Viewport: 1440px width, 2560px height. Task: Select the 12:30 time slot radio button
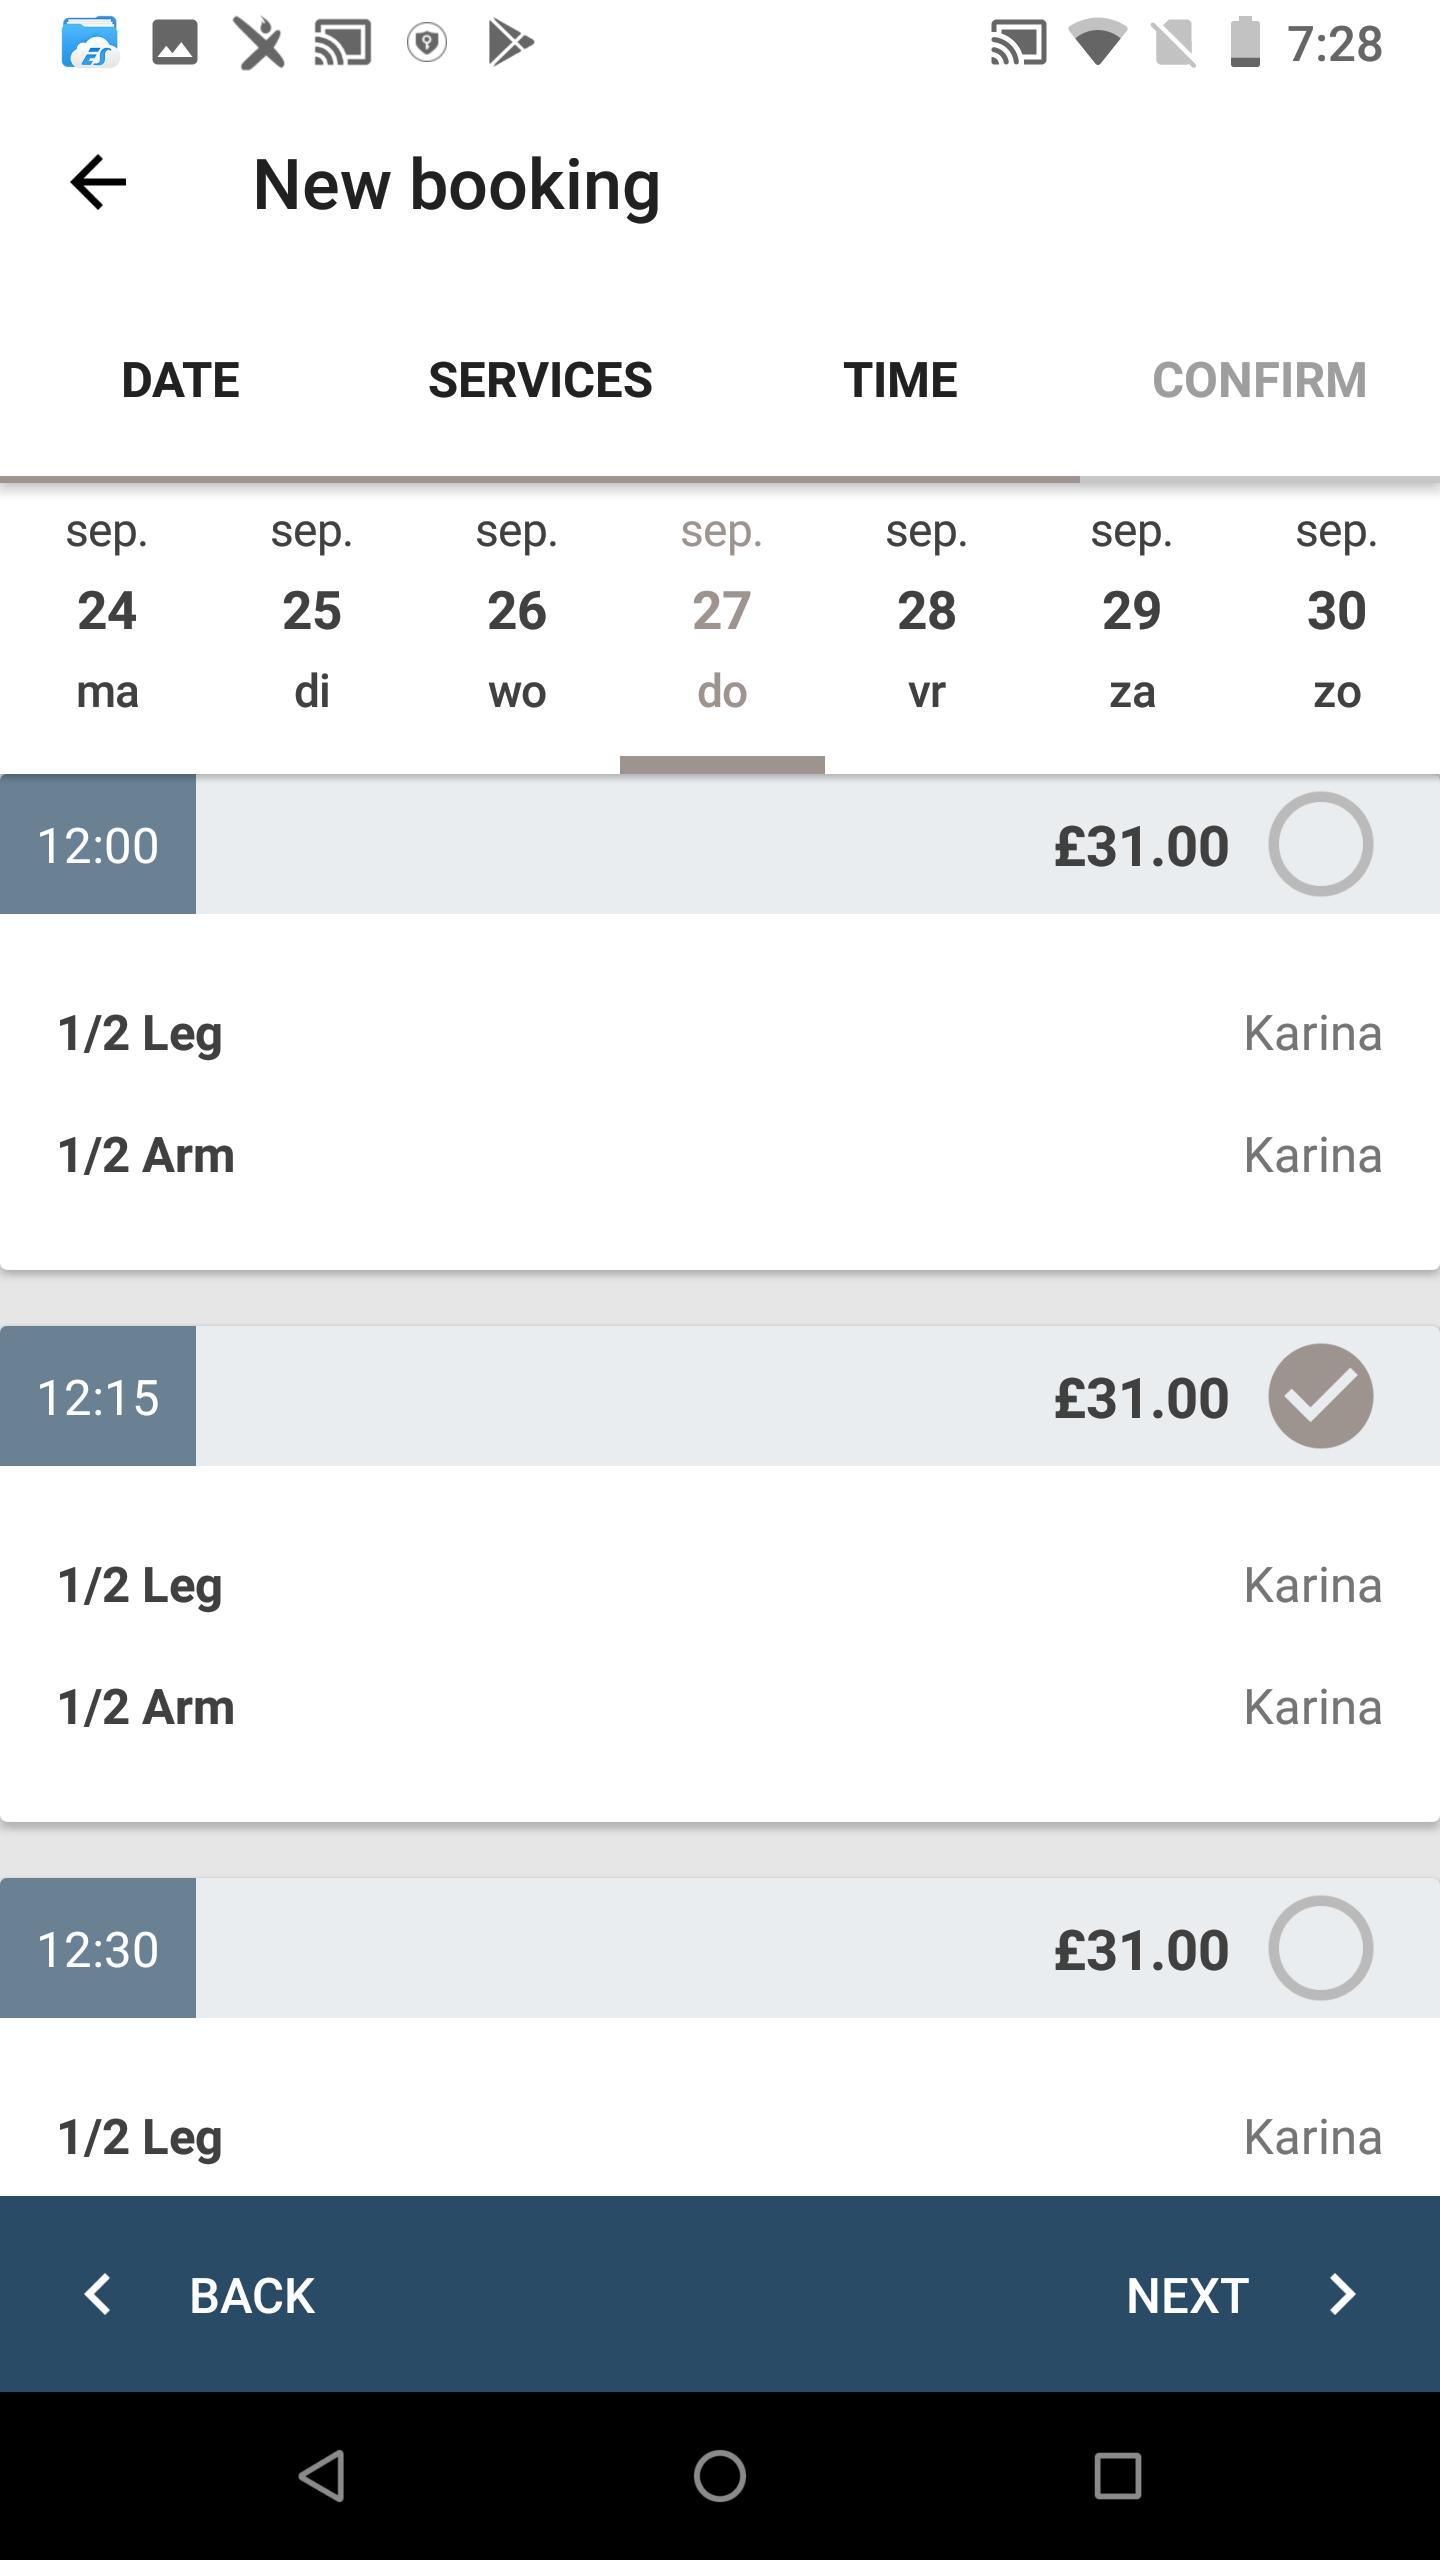(x=1320, y=1948)
